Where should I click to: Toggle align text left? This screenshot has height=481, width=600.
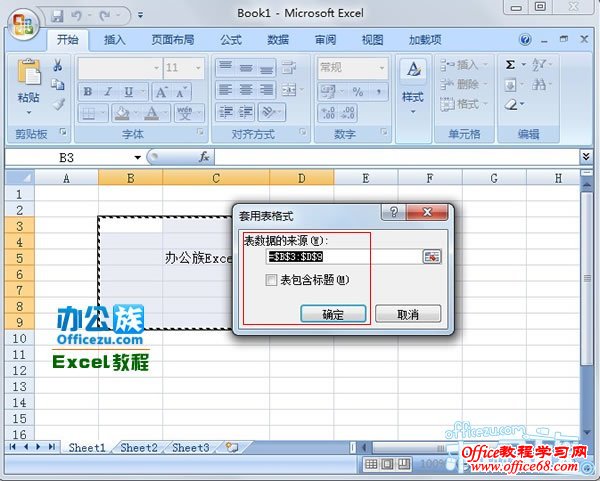pyautogui.click(x=226, y=90)
